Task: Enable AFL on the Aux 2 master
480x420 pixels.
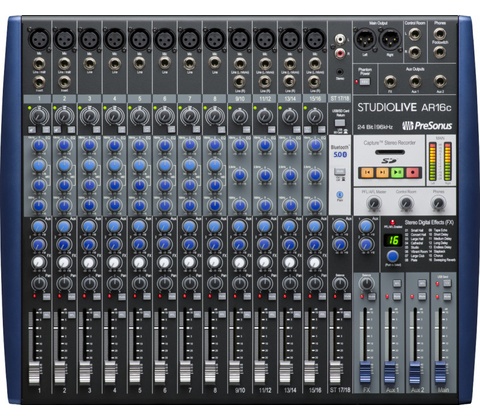Action: 422,283
